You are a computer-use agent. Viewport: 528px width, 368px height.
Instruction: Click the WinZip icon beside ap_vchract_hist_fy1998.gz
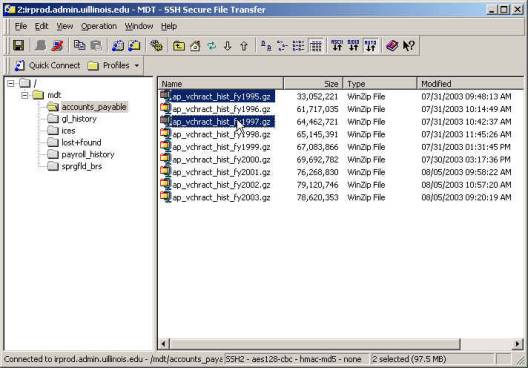click(x=165, y=134)
